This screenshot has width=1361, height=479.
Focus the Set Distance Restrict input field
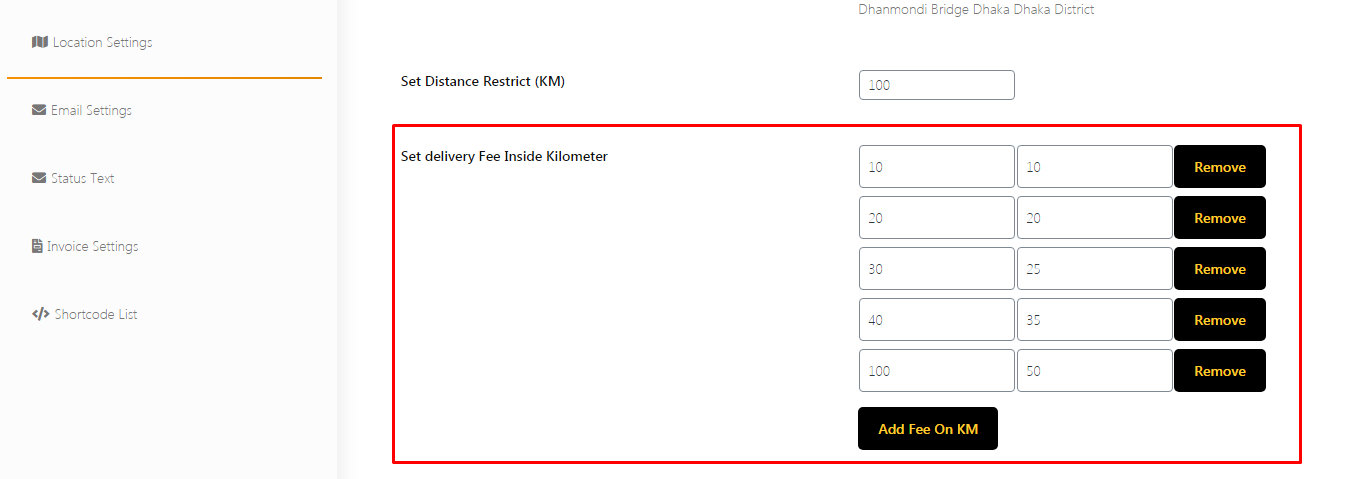[x=936, y=85]
